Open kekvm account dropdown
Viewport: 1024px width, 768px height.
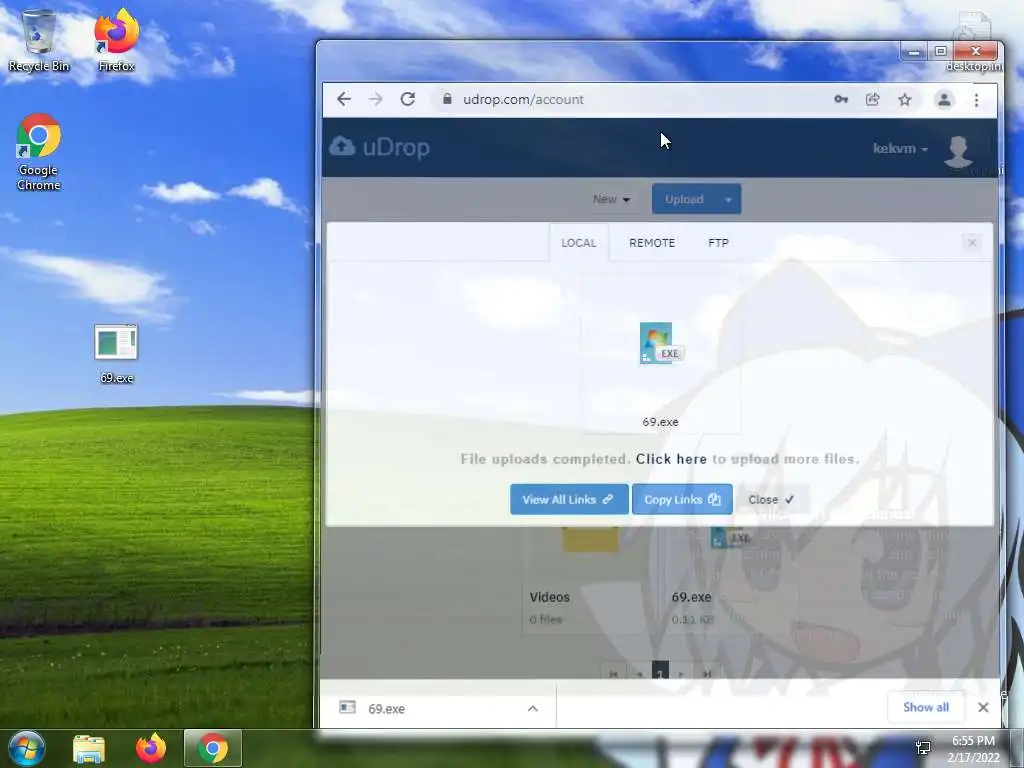(x=900, y=149)
